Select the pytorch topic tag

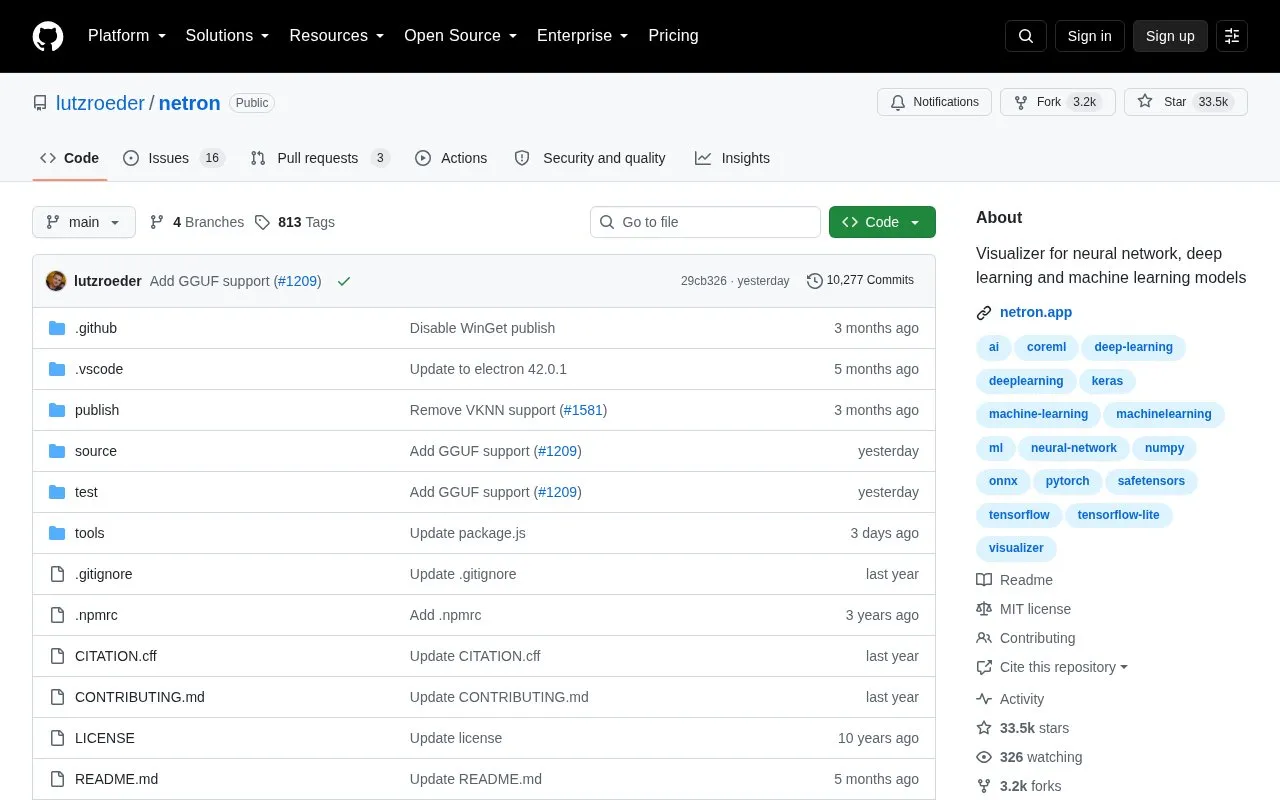point(1067,481)
